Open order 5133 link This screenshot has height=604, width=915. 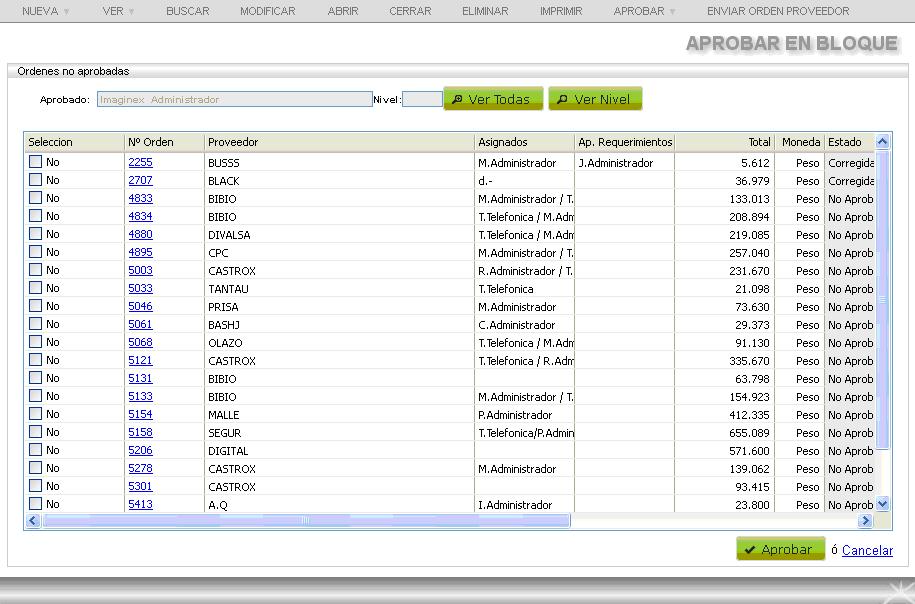point(140,396)
